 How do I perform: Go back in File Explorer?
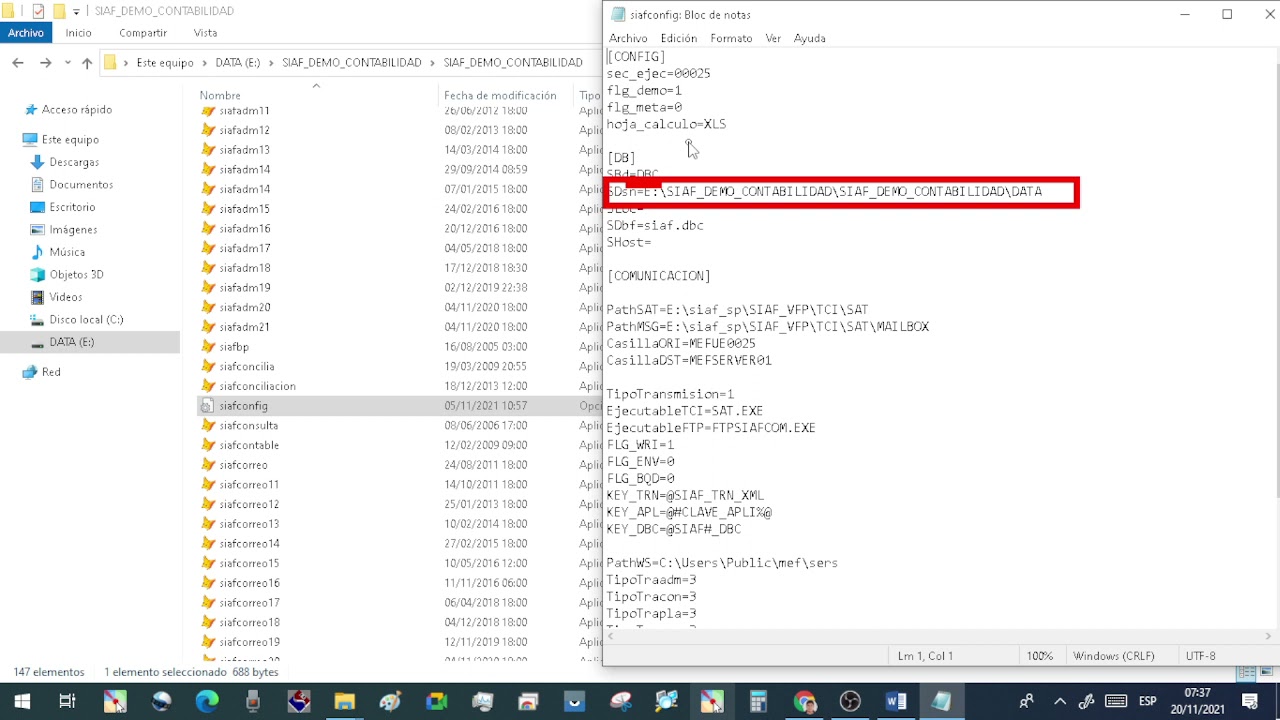pos(18,62)
